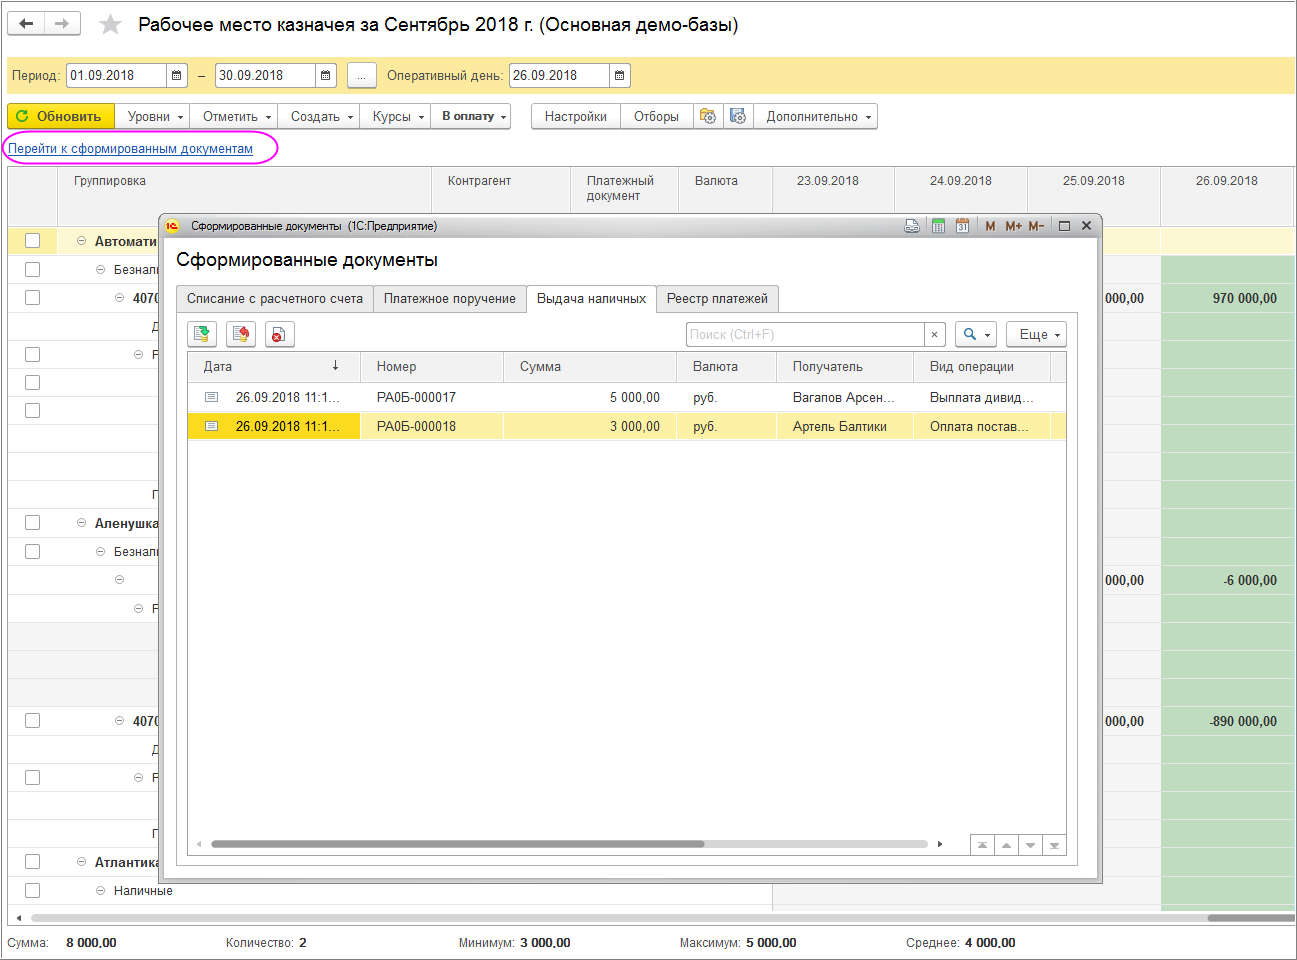Clear the search field with the x button
Screen dimensions: 1297x960
coord(934,334)
